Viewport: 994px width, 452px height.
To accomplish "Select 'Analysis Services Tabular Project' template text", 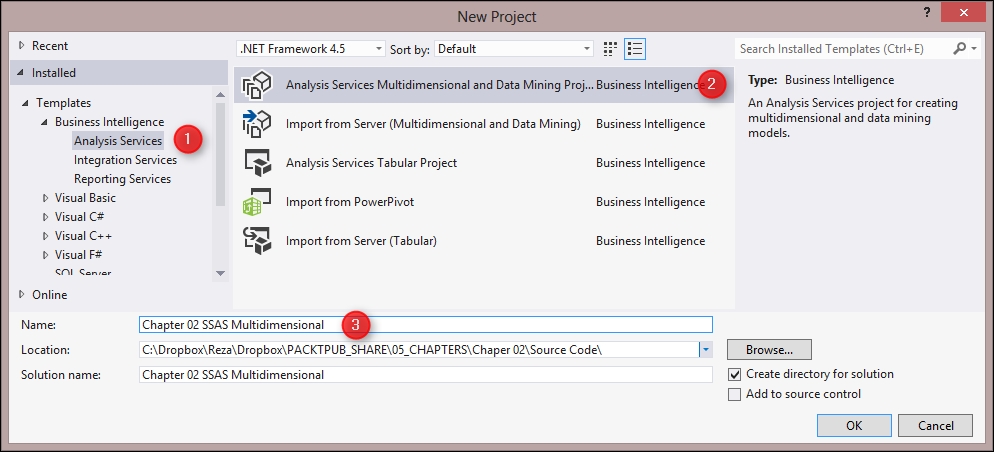I will point(371,163).
